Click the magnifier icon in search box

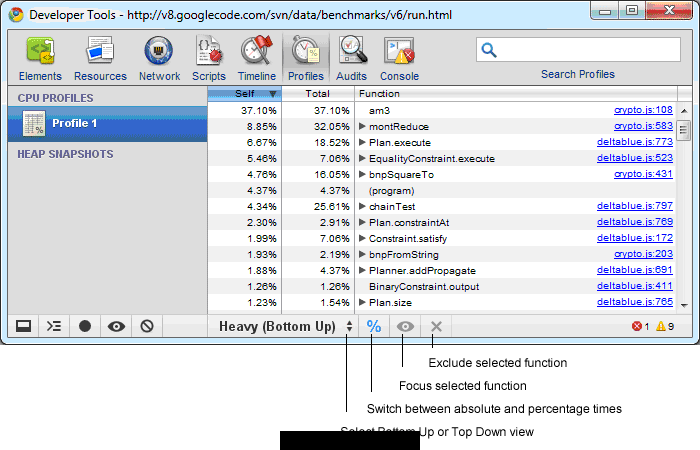click(x=489, y=50)
